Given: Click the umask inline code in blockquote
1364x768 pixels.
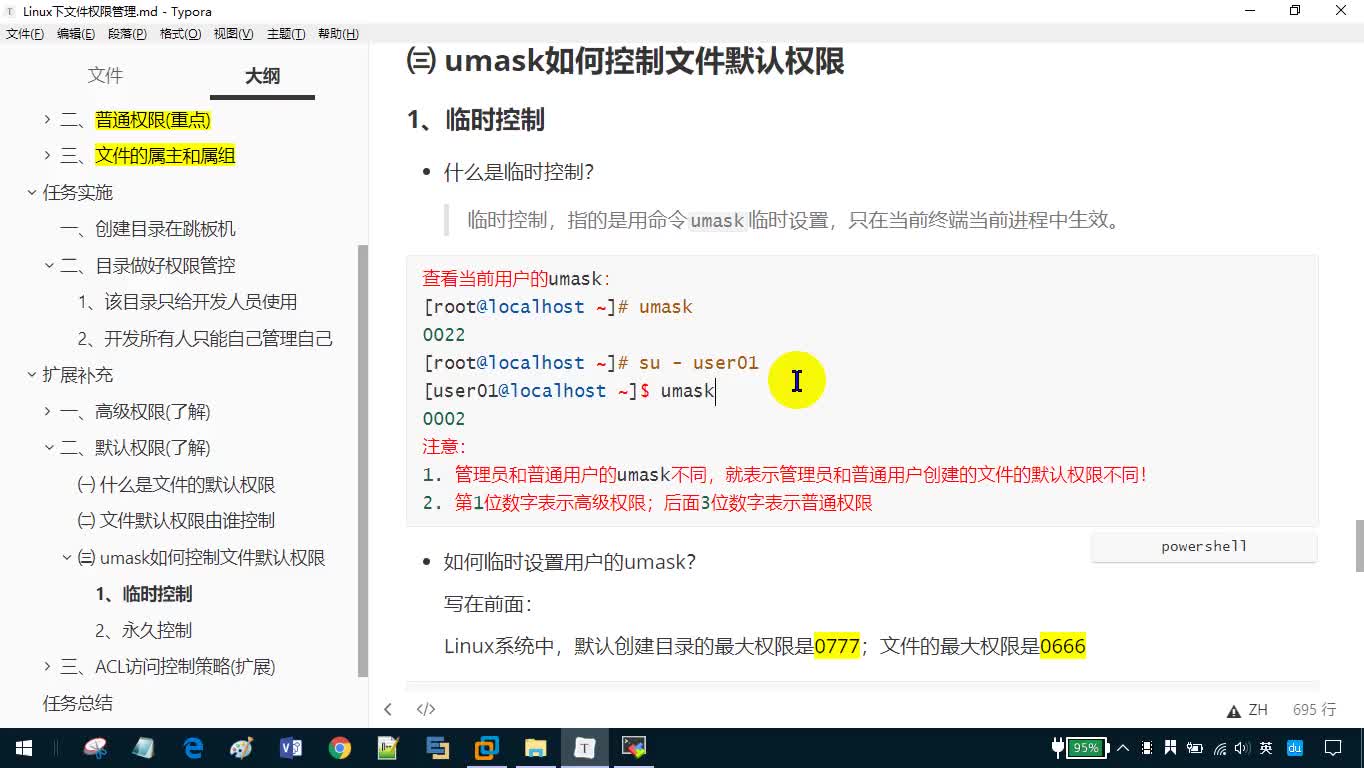Looking at the screenshot, I should point(717,221).
